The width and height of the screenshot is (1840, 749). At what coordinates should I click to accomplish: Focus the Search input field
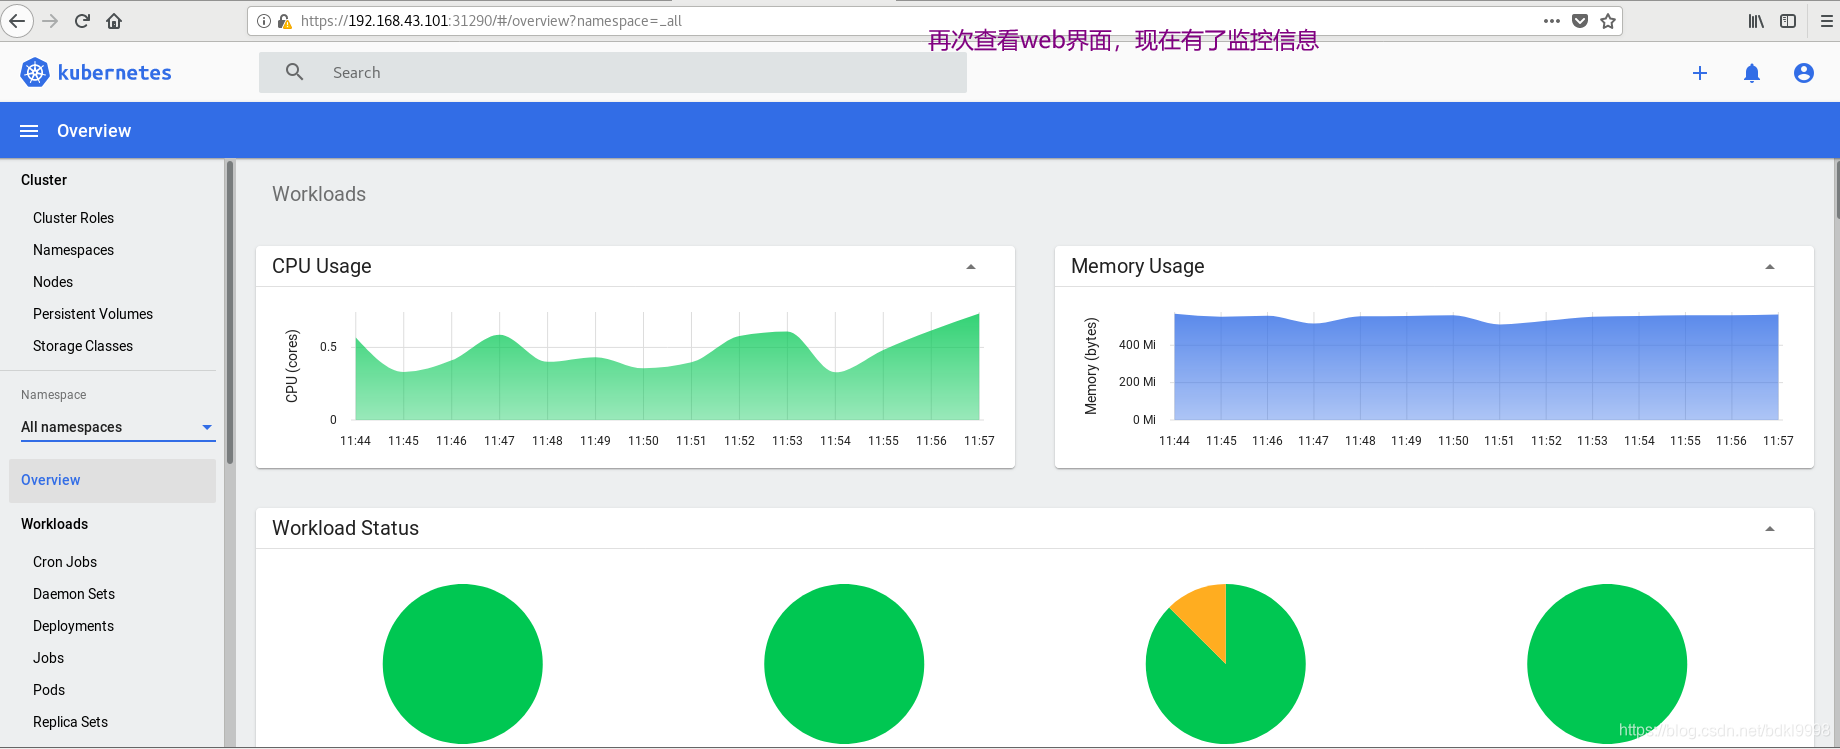[x=613, y=72]
